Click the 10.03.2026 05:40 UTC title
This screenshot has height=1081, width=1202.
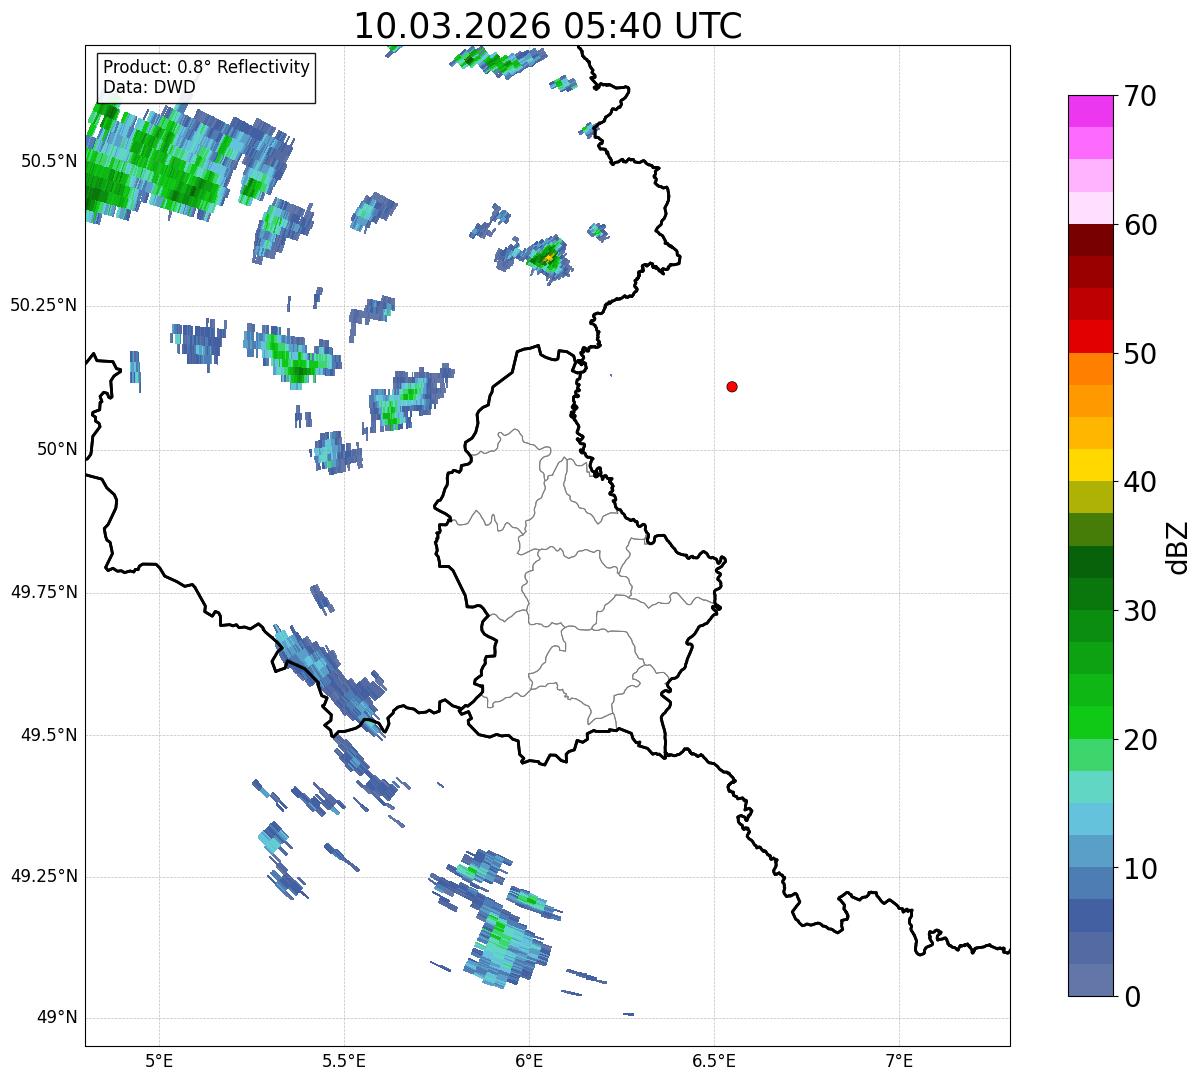click(x=548, y=26)
